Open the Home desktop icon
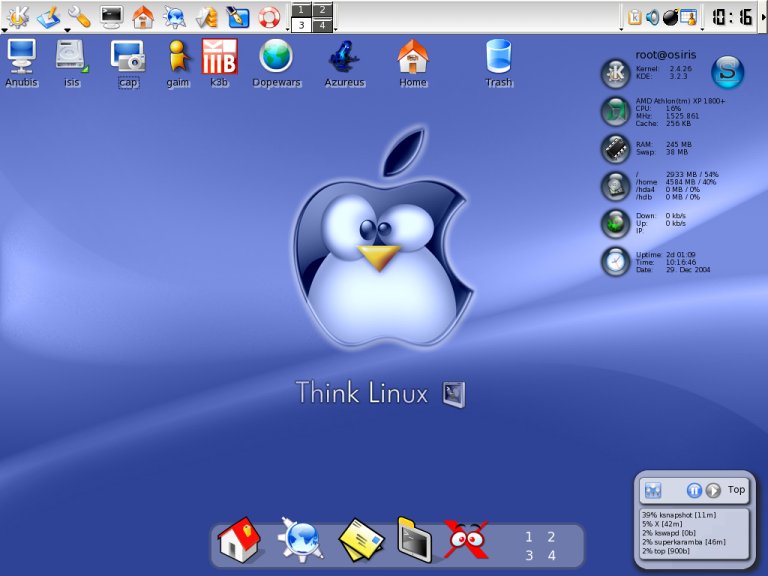Viewport: 768px width, 576px height. coord(413,63)
